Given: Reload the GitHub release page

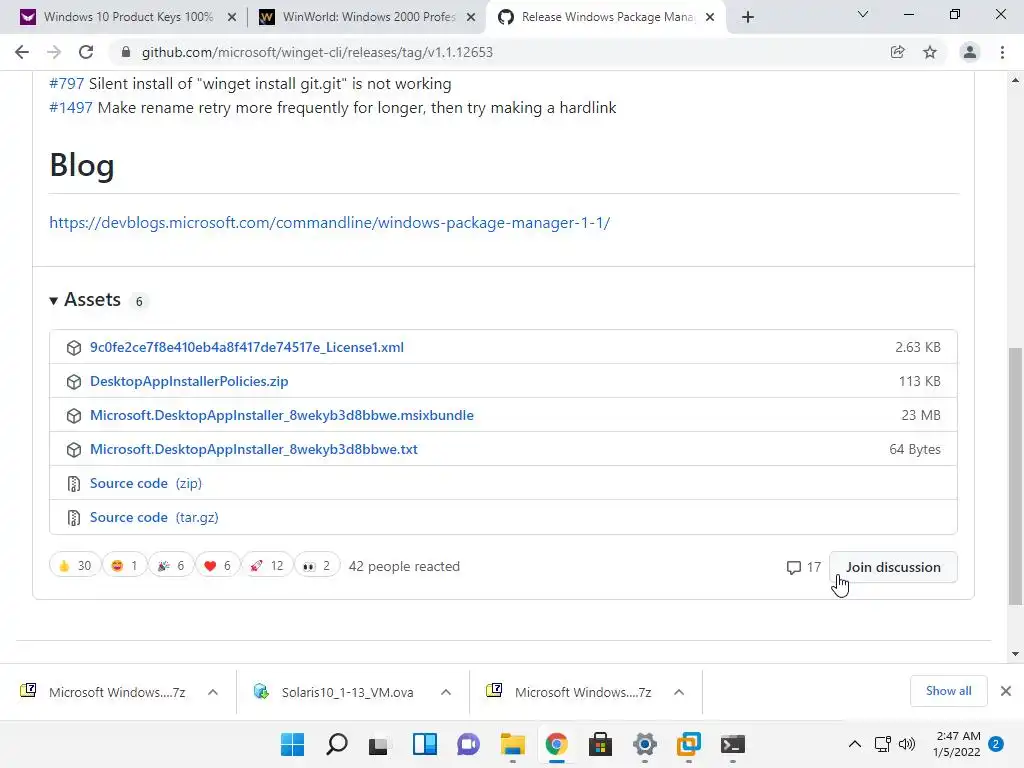Looking at the screenshot, I should [x=86, y=52].
